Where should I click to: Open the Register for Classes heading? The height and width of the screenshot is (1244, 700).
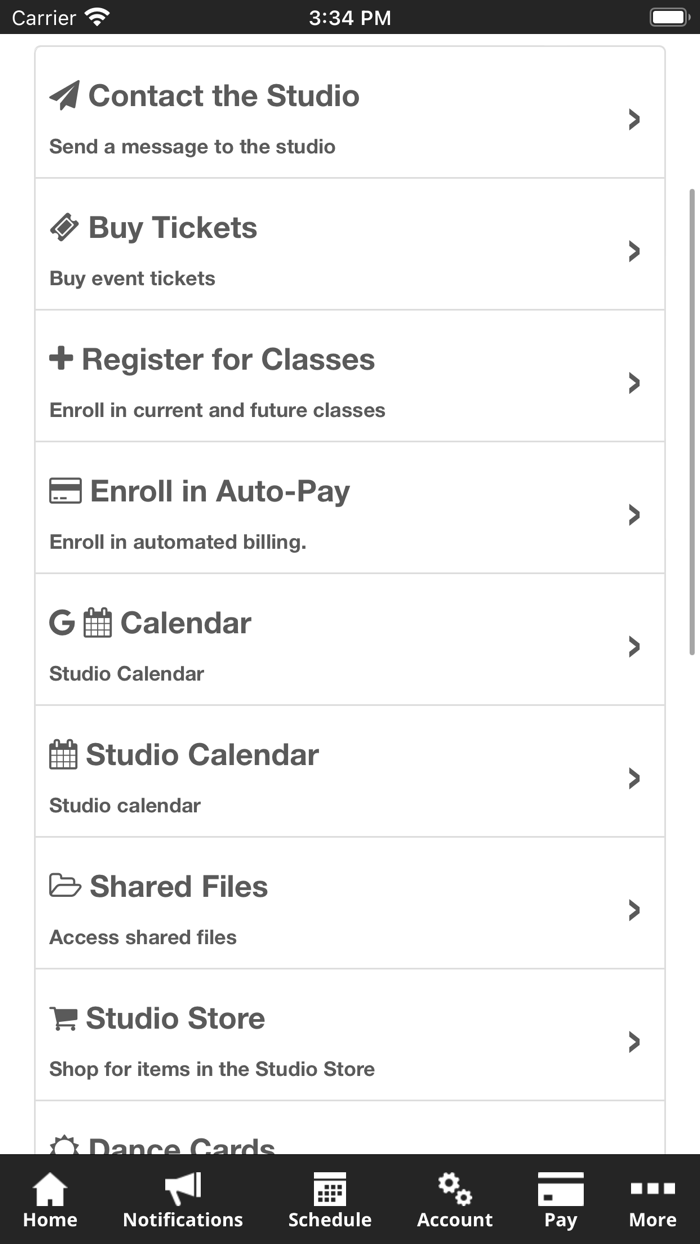coord(228,360)
